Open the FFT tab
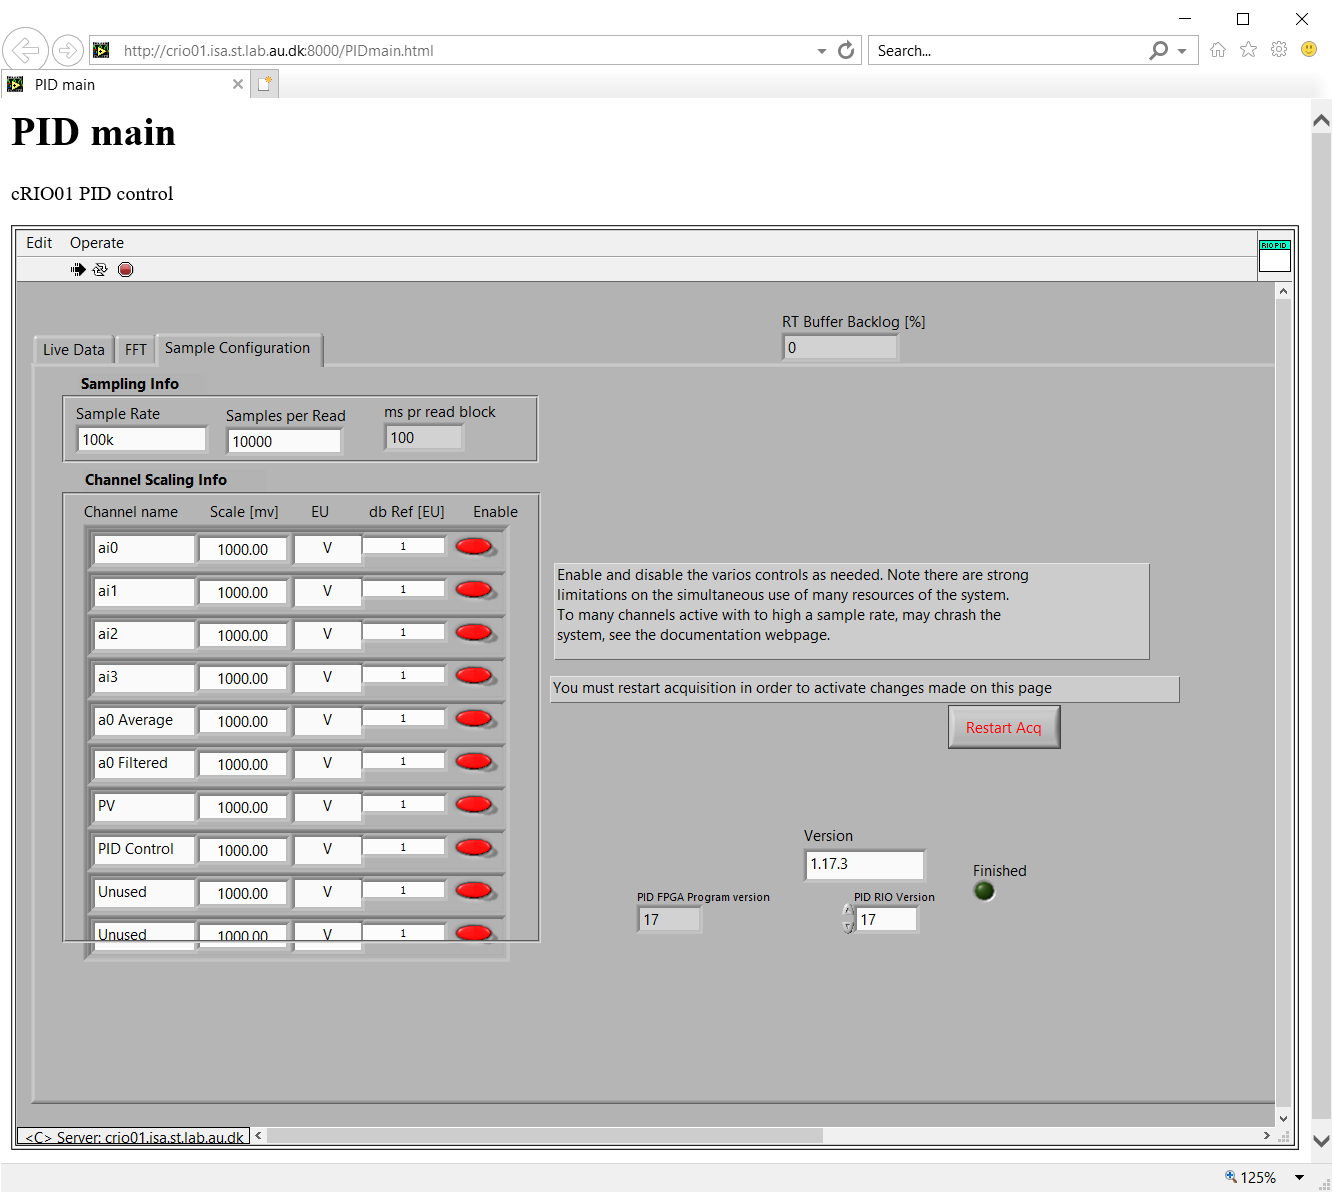 [136, 350]
